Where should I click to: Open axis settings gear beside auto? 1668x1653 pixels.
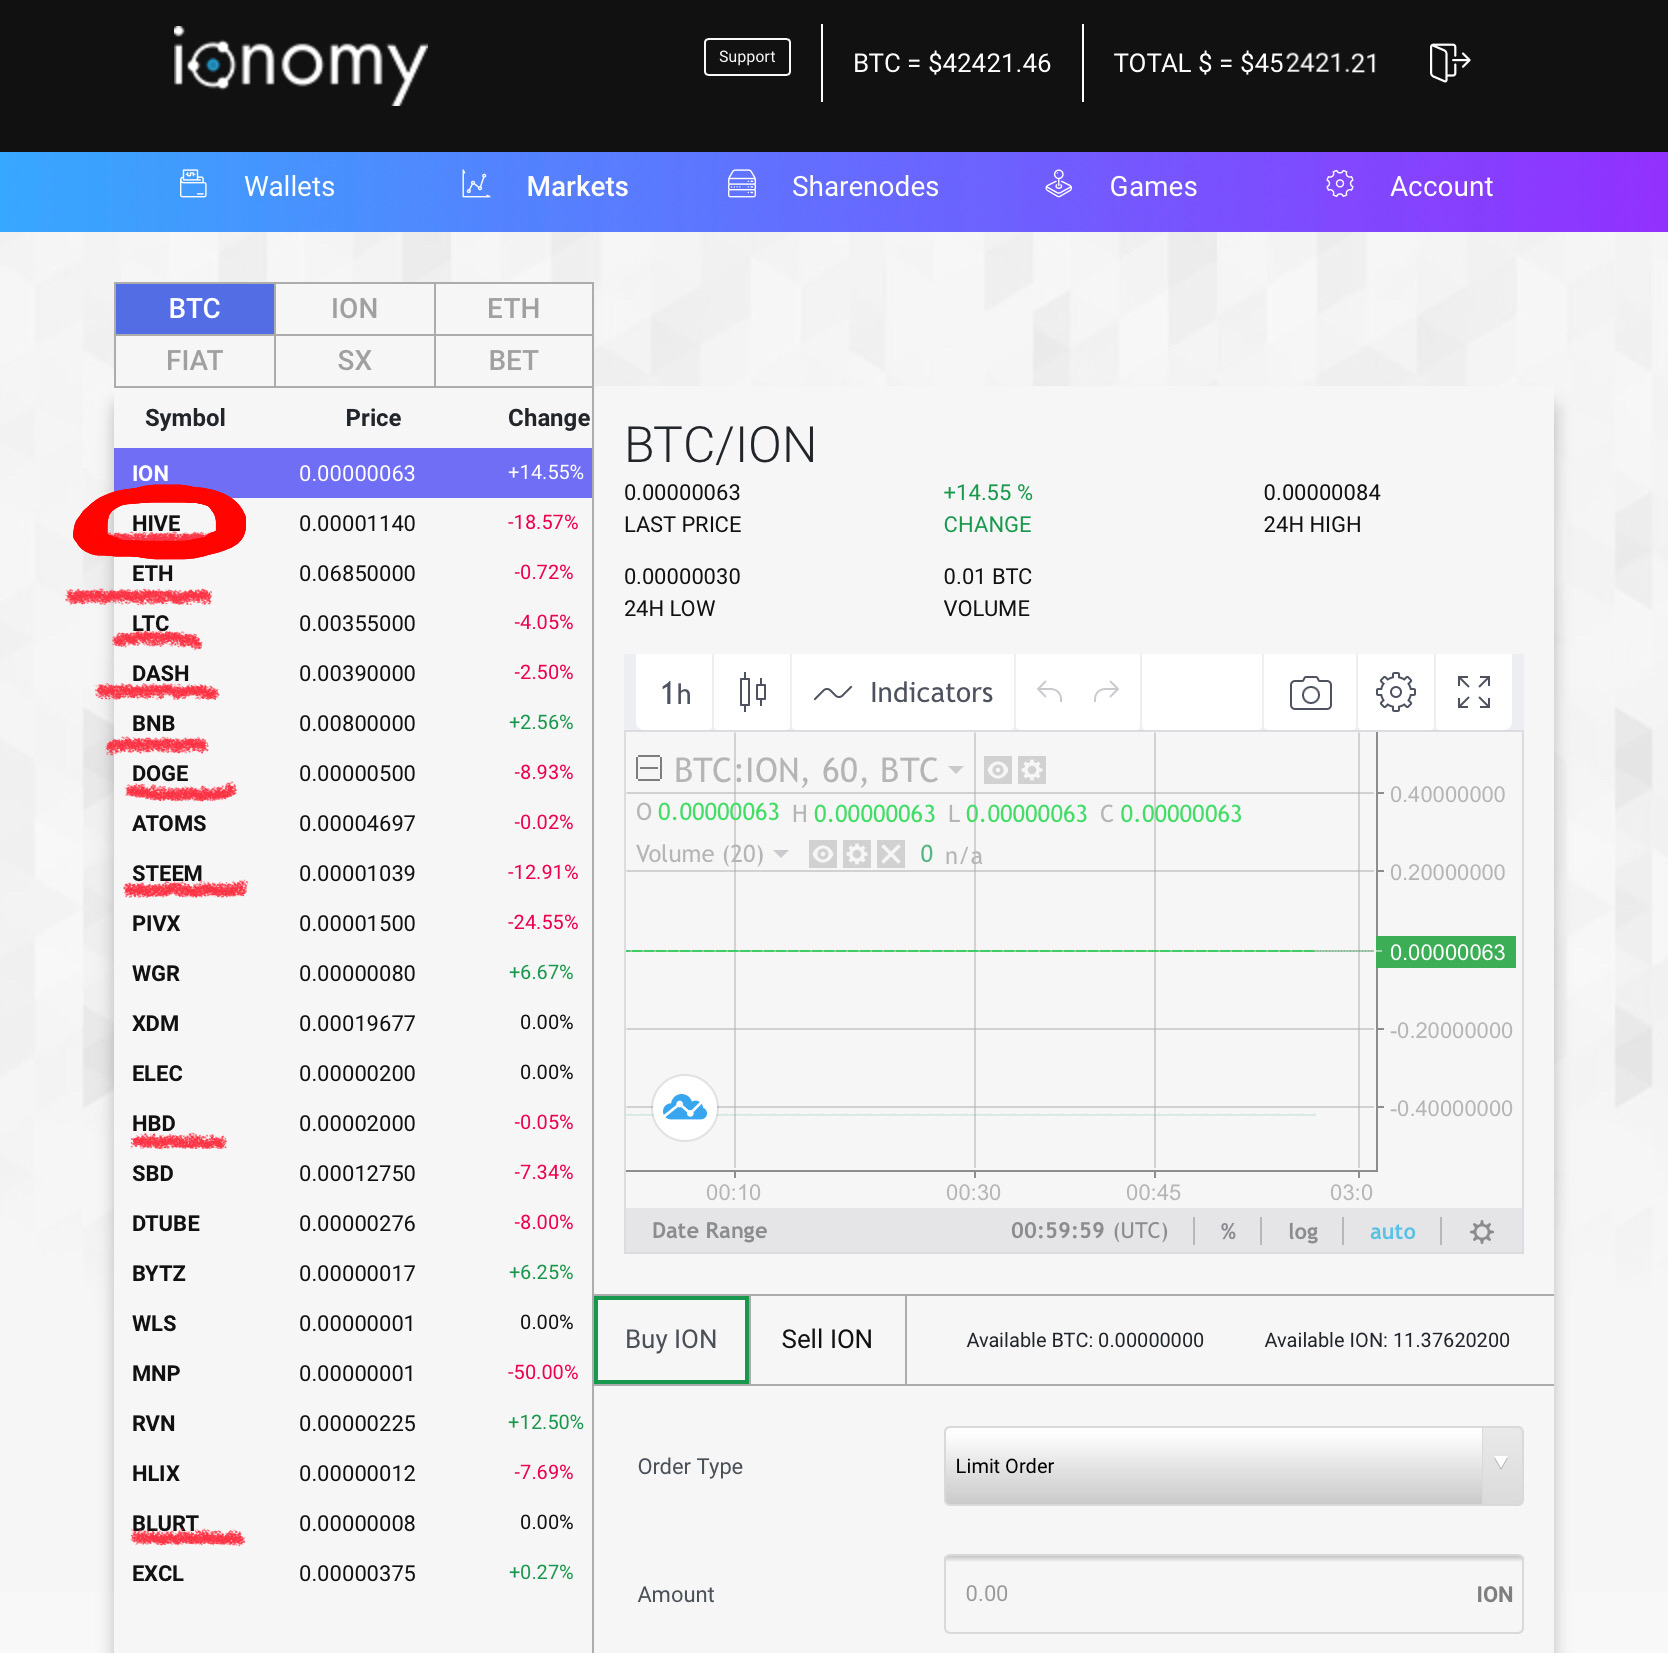pyautogui.click(x=1482, y=1232)
